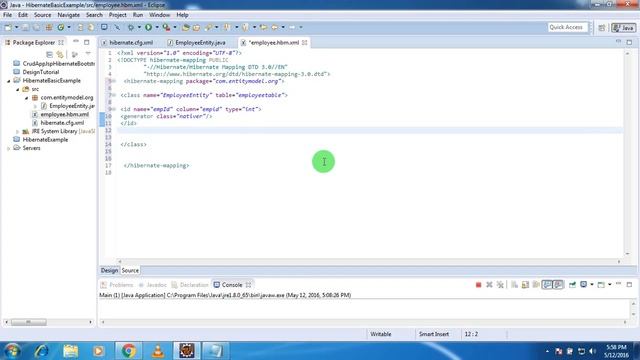Open Display Selected Console dropdown arrow
Viewport: 640px width, 360px height.
tap(592, 284)
